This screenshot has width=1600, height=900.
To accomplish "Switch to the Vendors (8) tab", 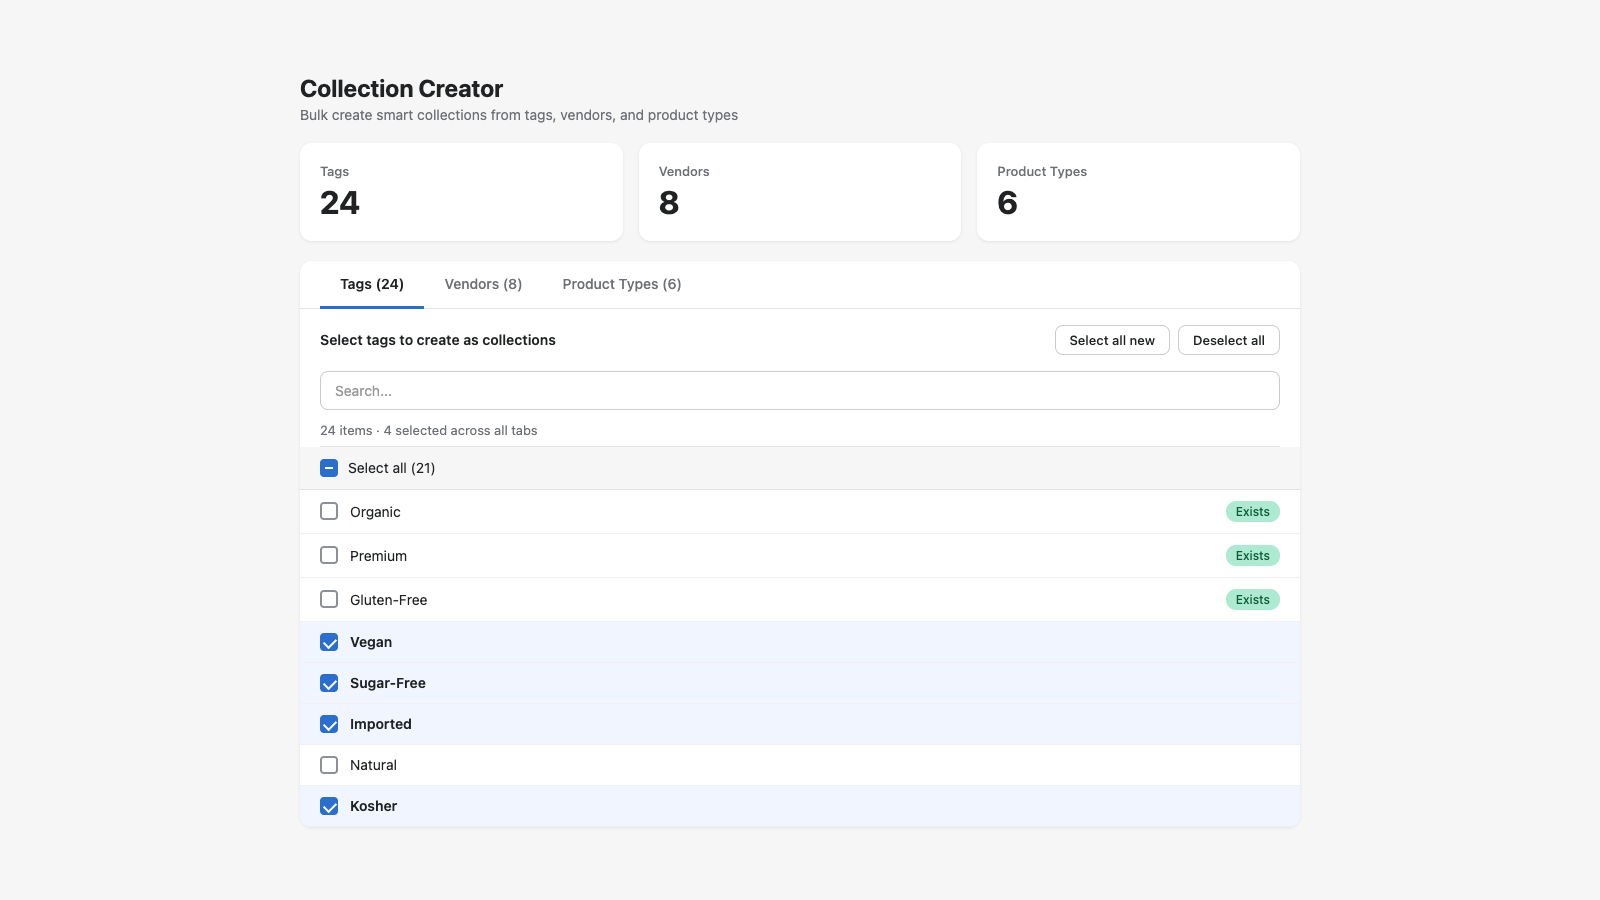I will (483, 284).
